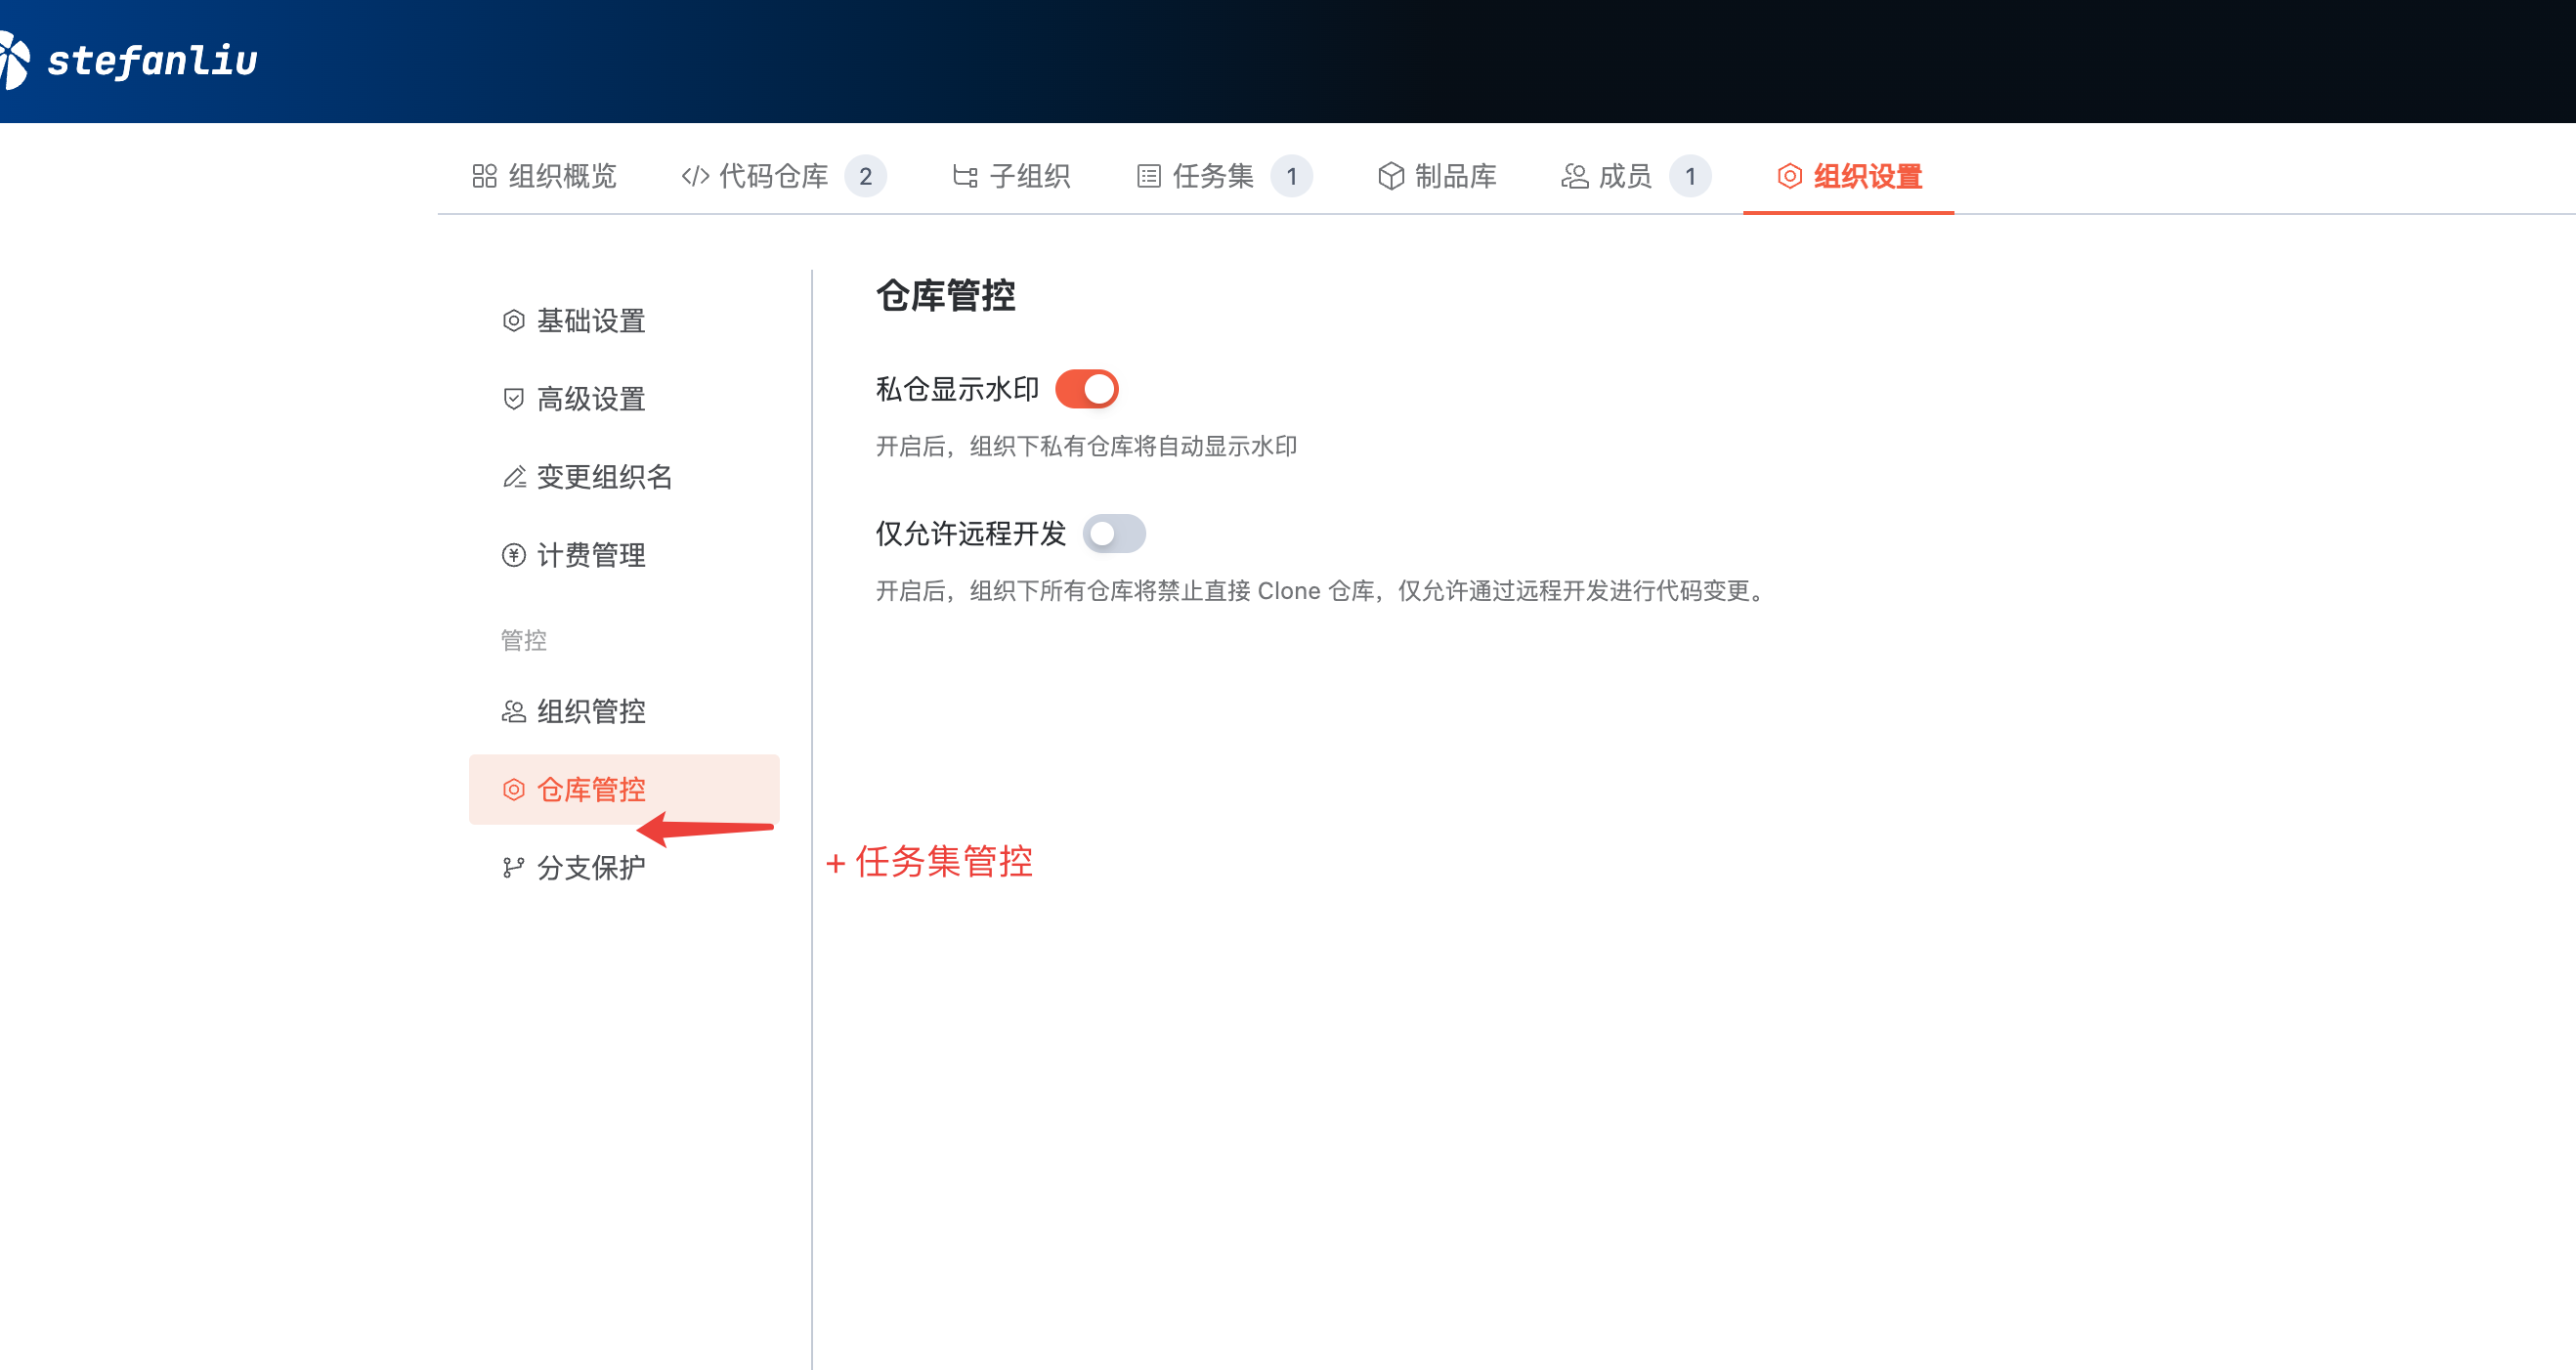Open 基础设置 in the sidebar
This screenshot has height=1370, width=2576.
tap(590, 321)
